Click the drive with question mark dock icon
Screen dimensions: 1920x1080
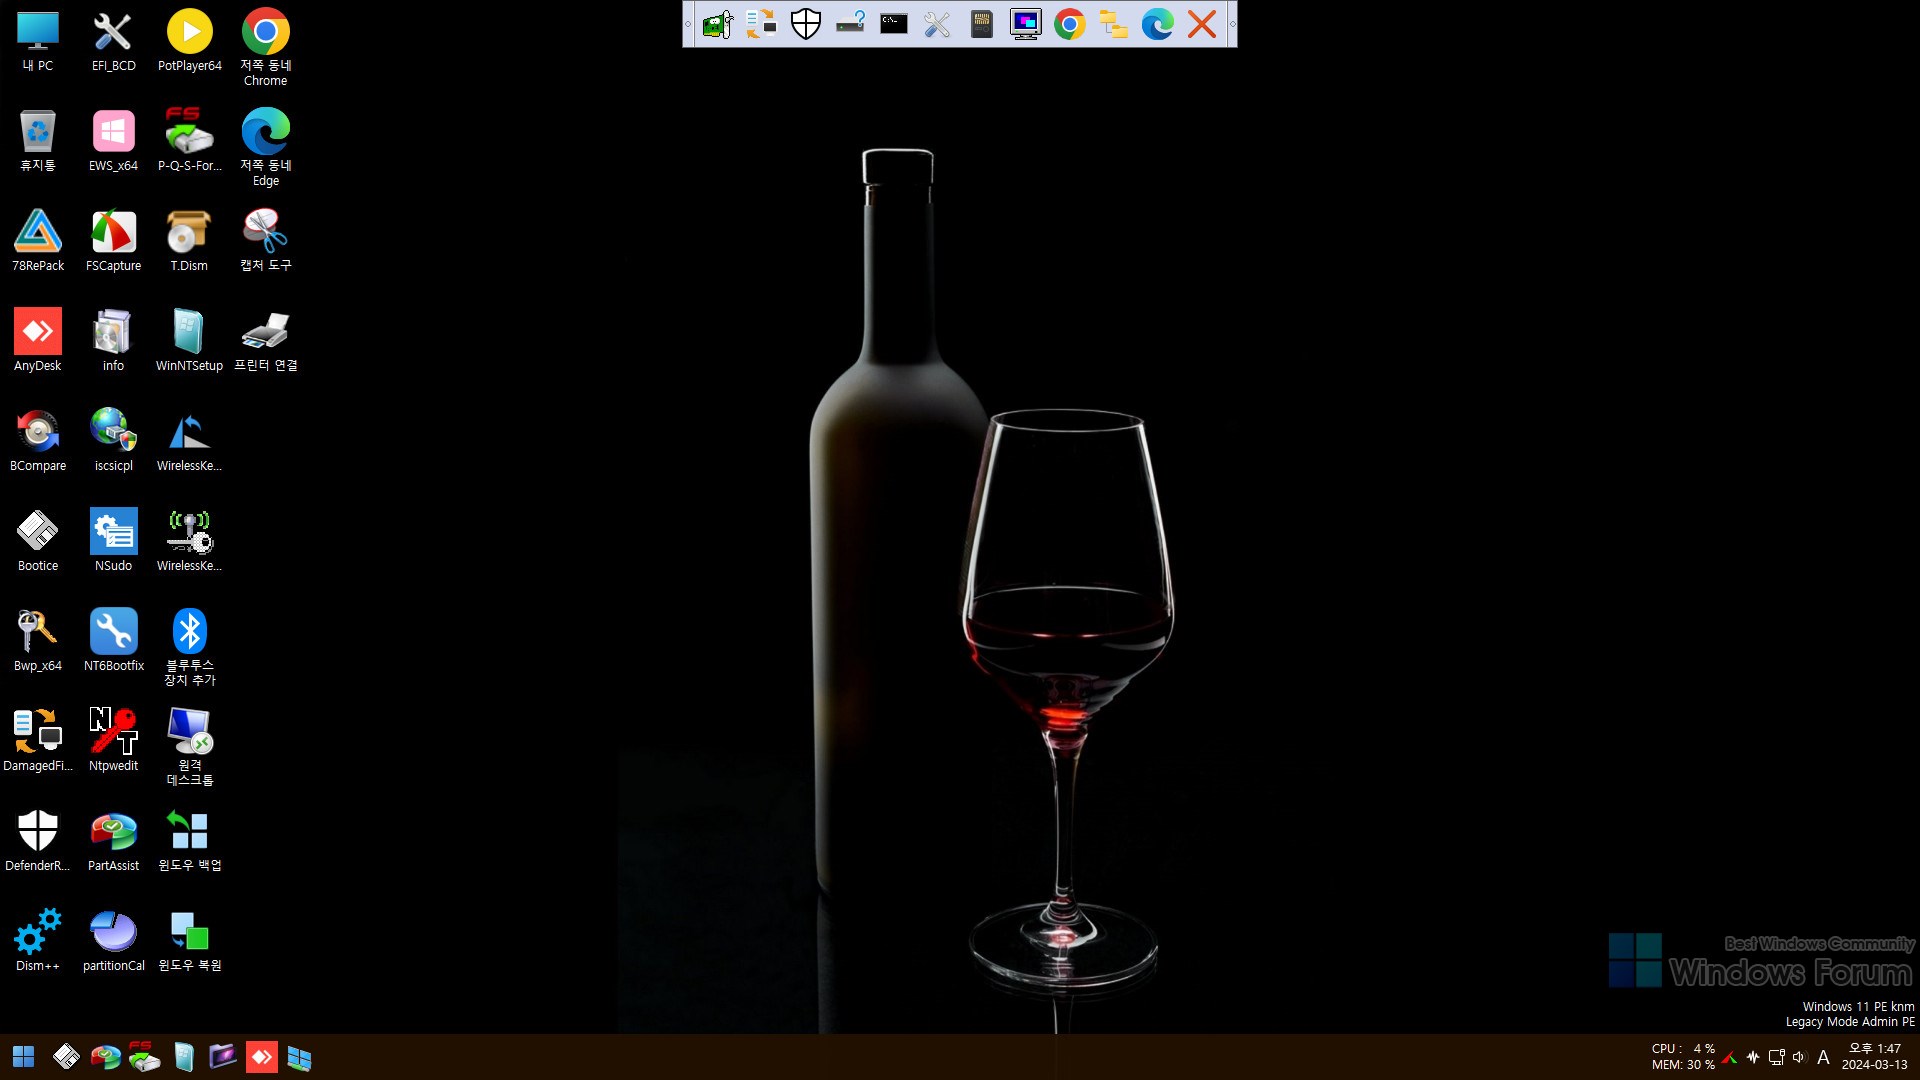(850, 24)
